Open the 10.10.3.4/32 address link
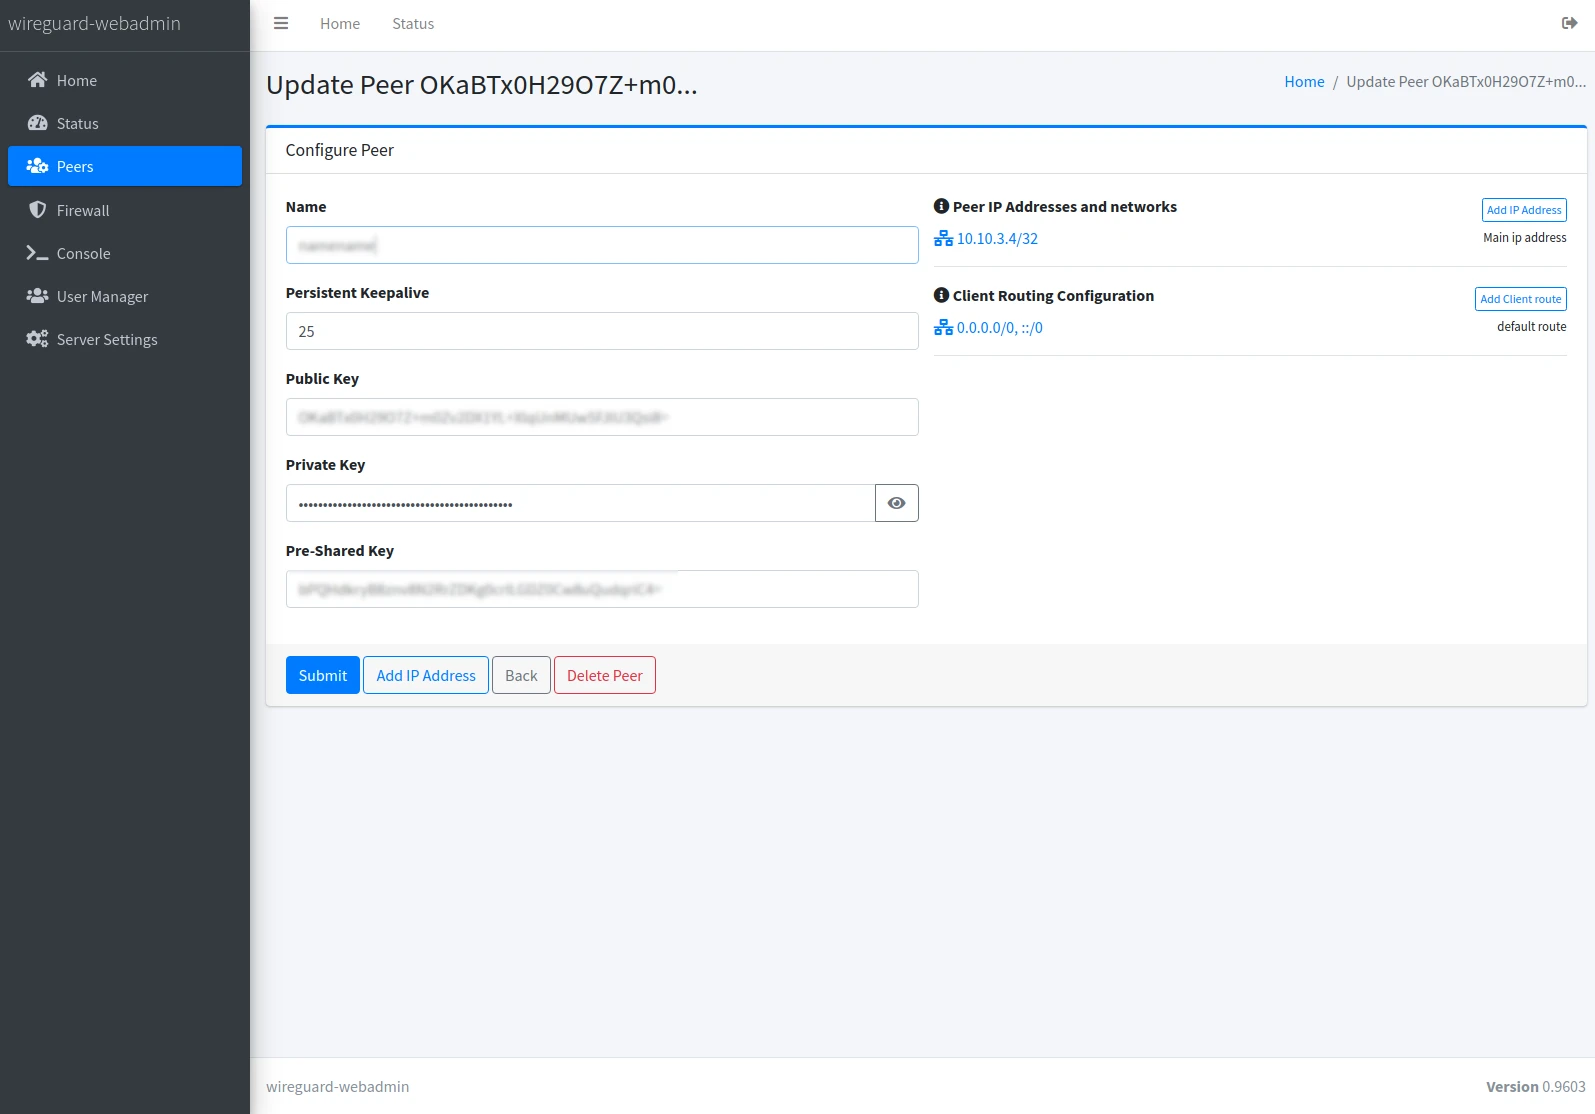This screenshot has height=1114, width=1595. pos(997,238)
